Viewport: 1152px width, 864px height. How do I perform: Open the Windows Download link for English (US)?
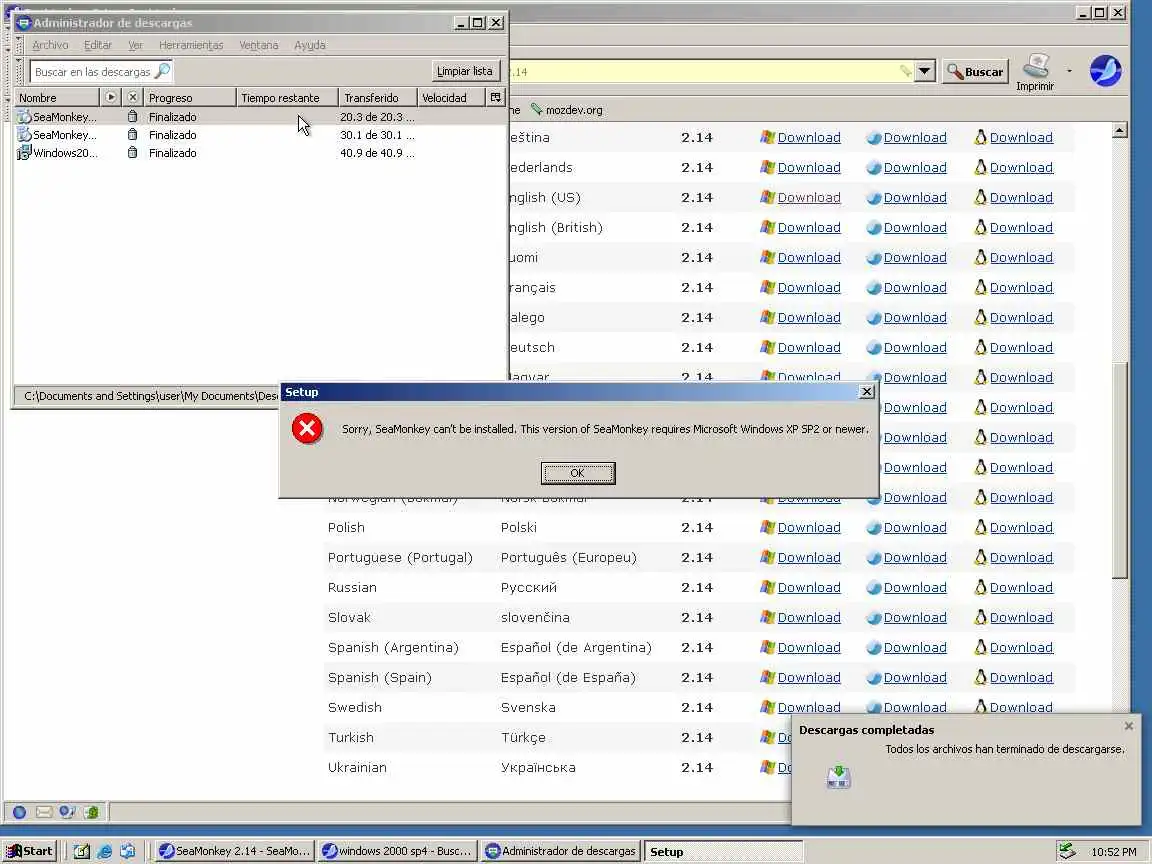(x=808, y=198)
